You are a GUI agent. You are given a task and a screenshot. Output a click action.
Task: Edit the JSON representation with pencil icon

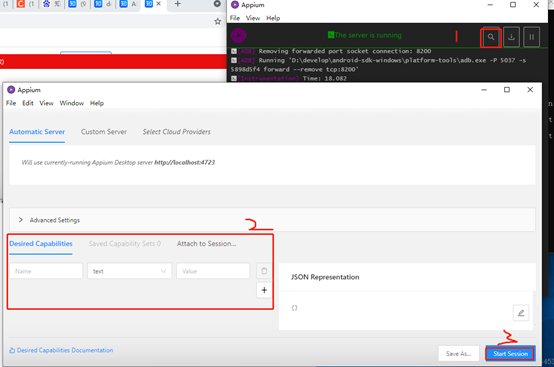(521, 313)
